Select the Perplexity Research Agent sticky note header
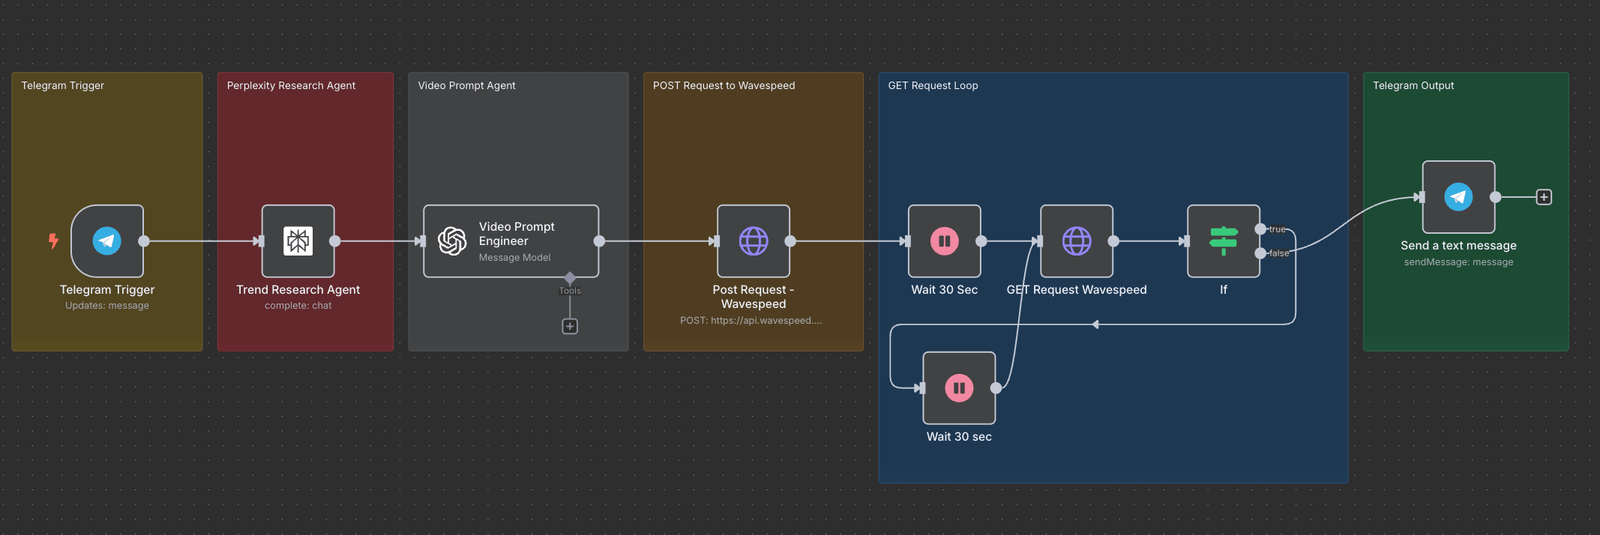 (x=291, y=86)
